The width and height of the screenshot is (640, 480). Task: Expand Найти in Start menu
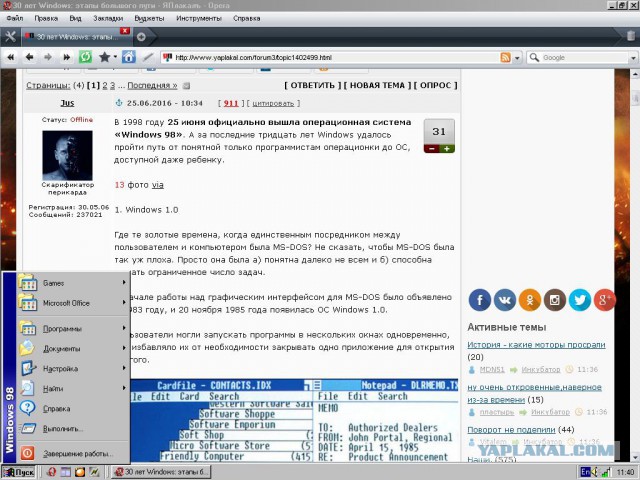(73, 389)
